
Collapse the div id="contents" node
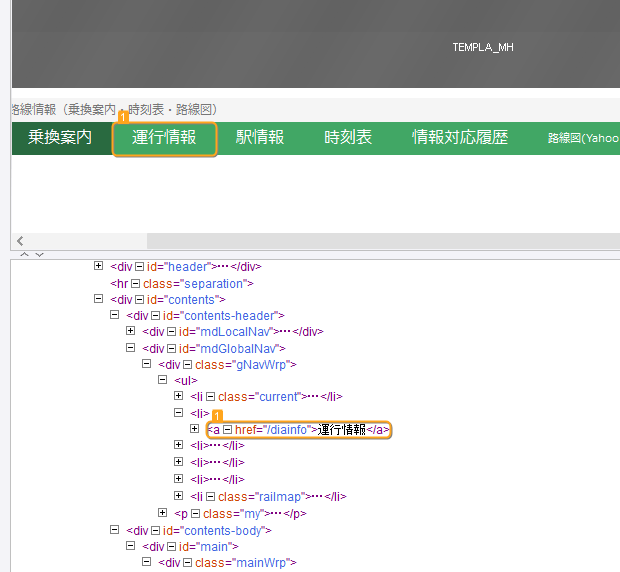click(x=98, y=298)
